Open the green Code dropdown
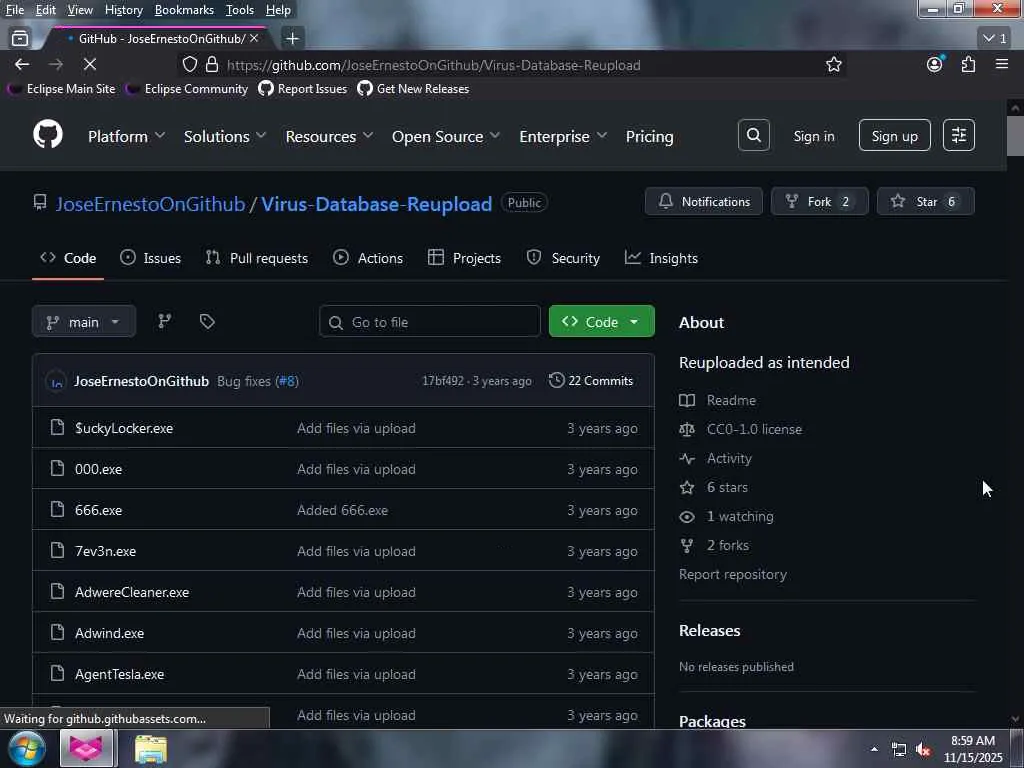The image size is (1024, 768). point(601,321)
